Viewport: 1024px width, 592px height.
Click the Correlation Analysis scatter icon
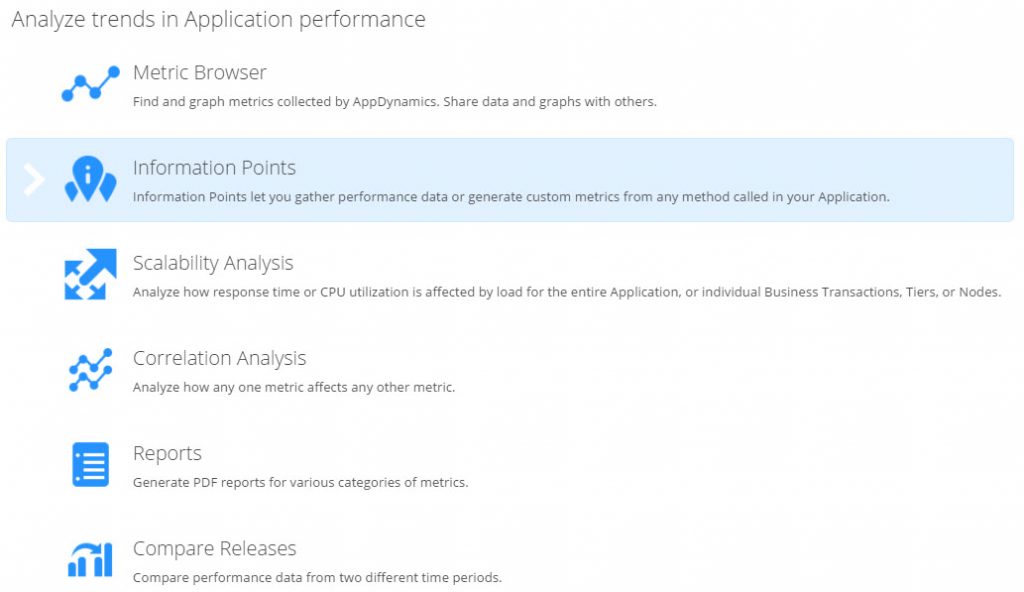pos(91,370)
